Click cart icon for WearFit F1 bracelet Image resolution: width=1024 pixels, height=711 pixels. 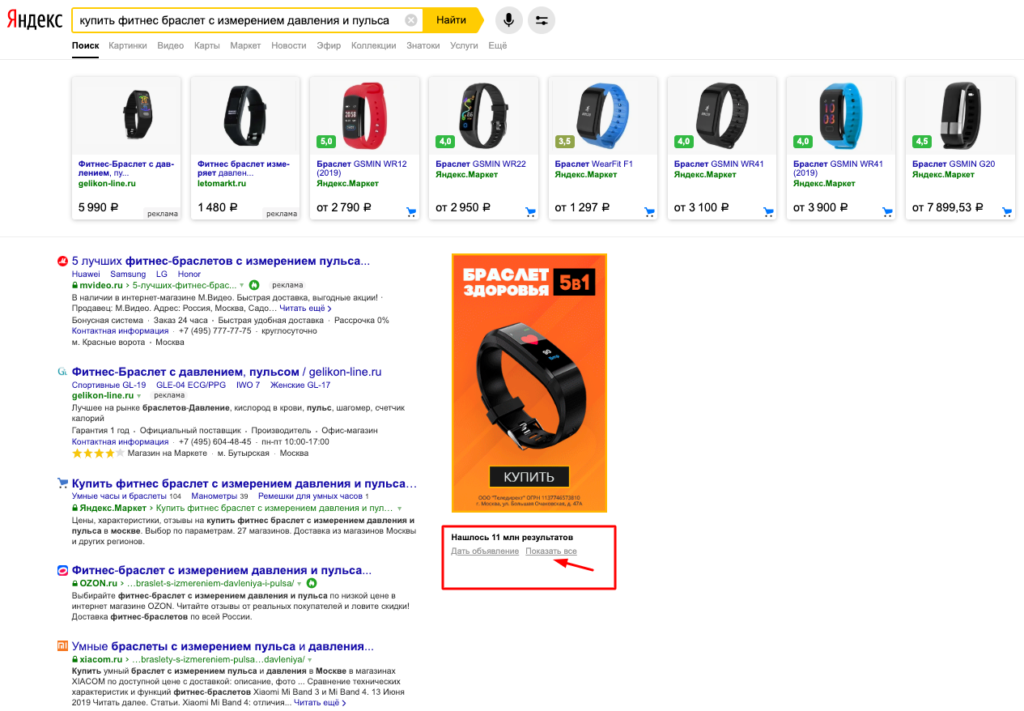pyautogui.click(x=649, y=211)
